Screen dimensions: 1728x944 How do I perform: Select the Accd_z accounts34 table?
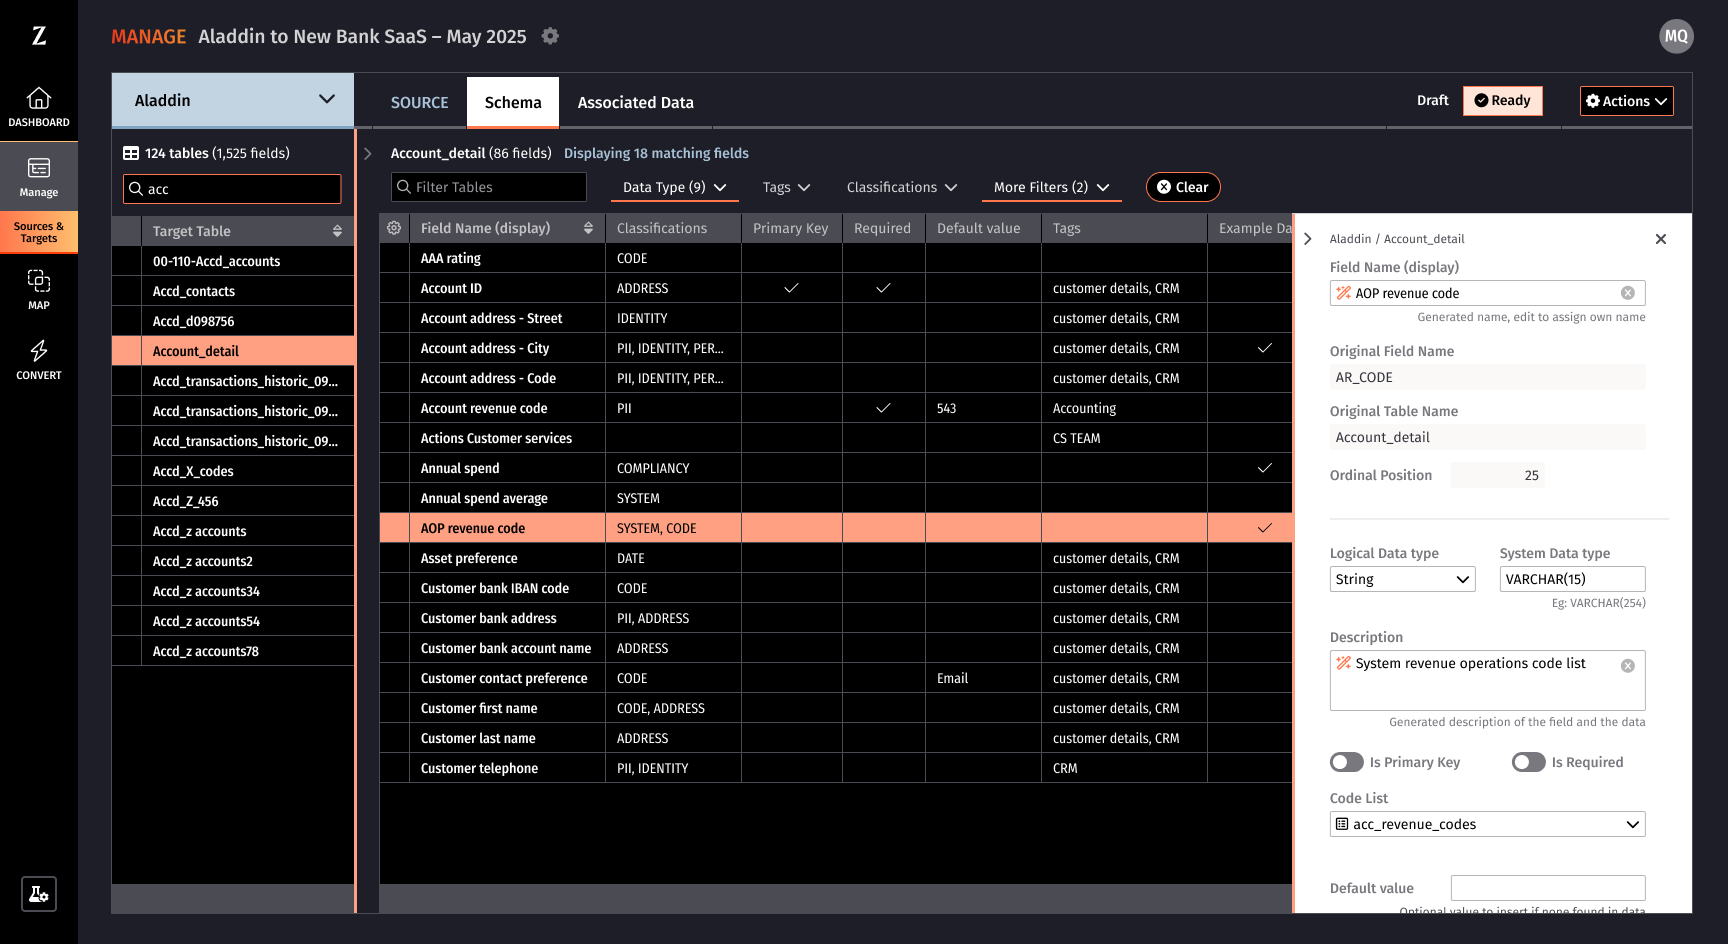233,591
